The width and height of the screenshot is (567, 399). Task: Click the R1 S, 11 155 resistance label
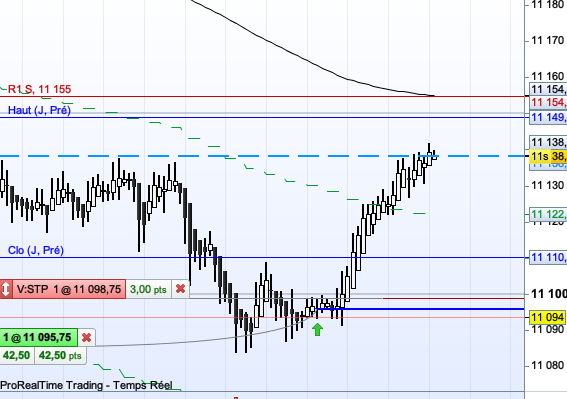pyautogui.click(x=39, y=89)
